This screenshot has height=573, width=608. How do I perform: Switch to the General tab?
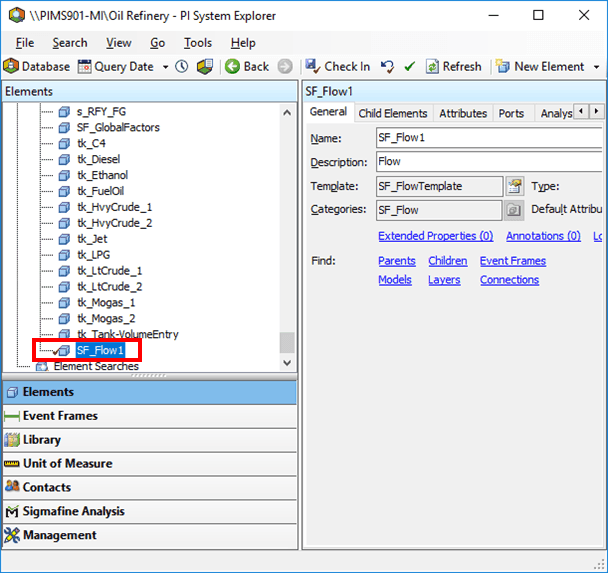click(x=328, y=112)
